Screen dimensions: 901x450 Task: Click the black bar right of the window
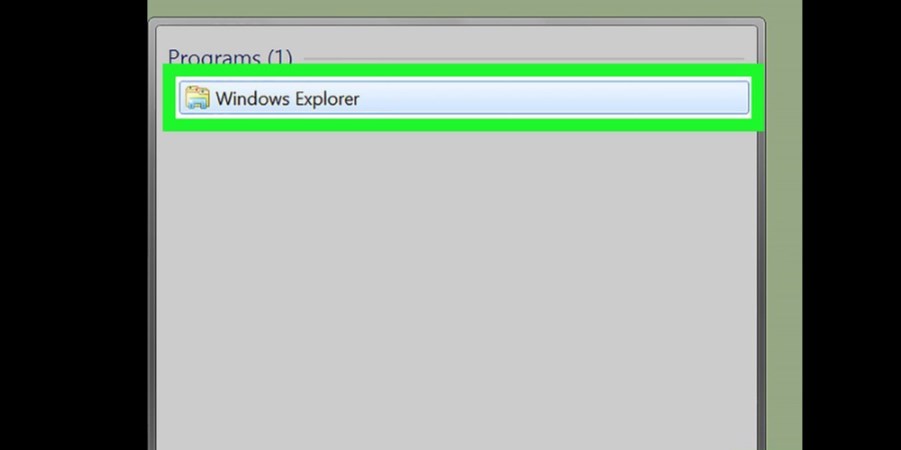coord(852,225)
